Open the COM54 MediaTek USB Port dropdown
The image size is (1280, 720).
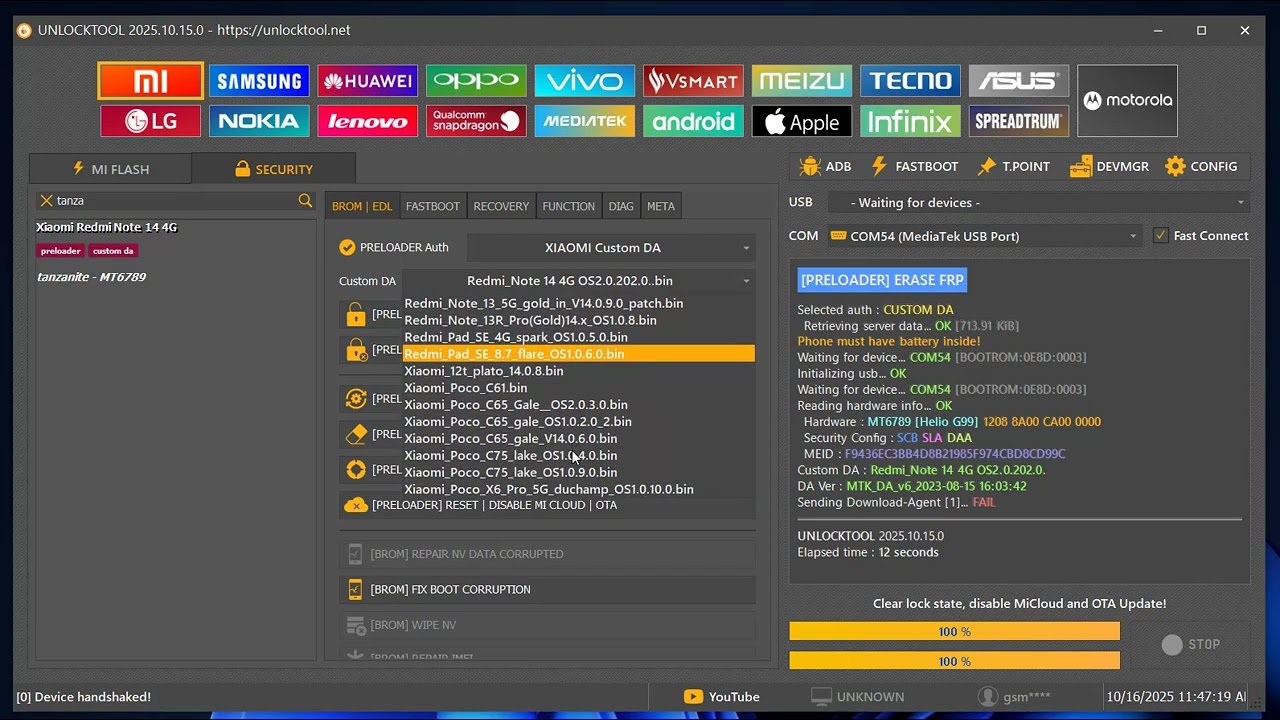985,236
